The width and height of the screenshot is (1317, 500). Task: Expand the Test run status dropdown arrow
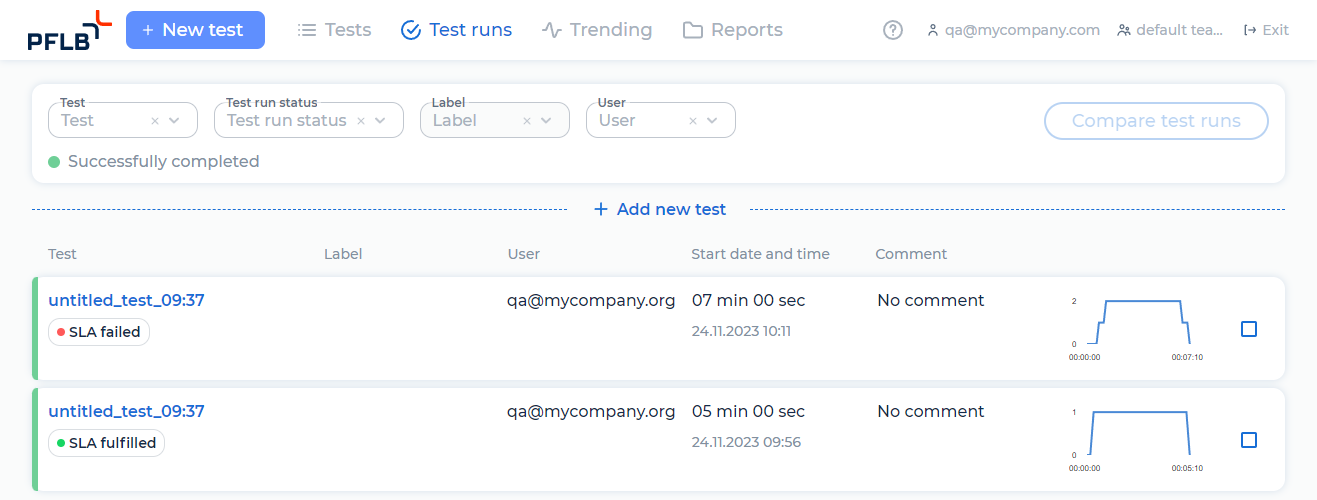(x=381, y=121)
